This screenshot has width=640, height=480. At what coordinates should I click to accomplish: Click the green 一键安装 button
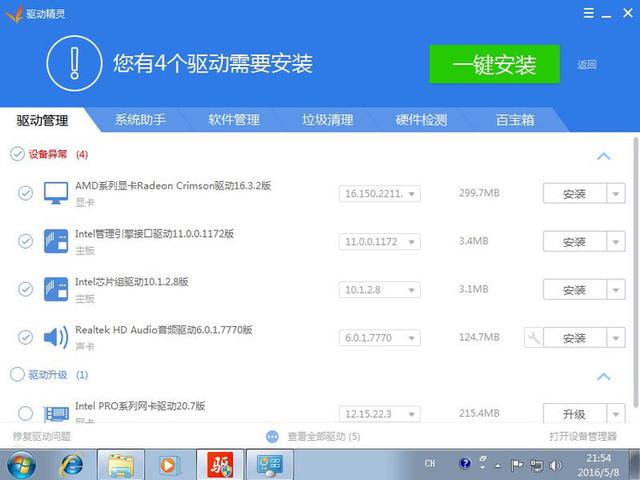(x=494, y=64)
